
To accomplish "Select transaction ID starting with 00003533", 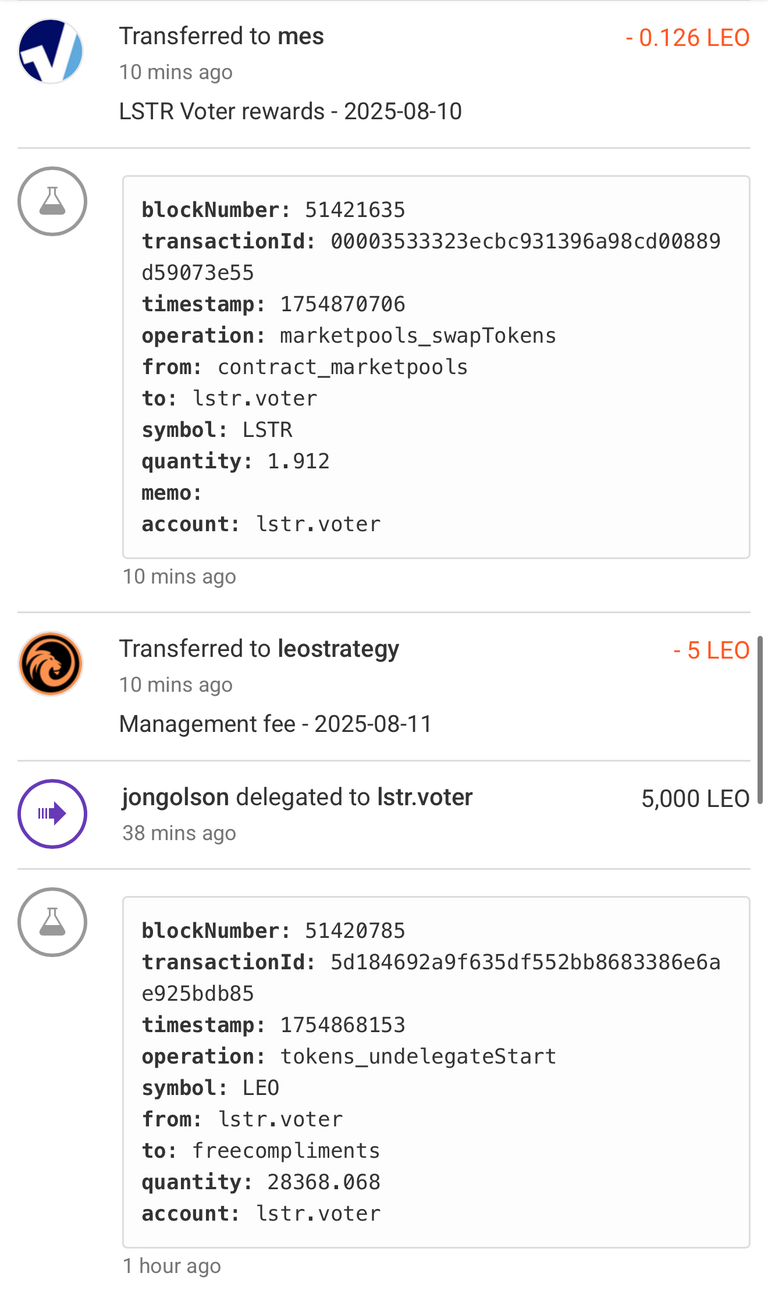I will (430, 257).
